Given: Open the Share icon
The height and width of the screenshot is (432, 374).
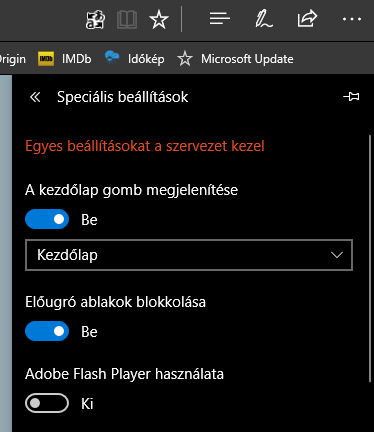Looking at the screenshot, I should coord(307,19).
